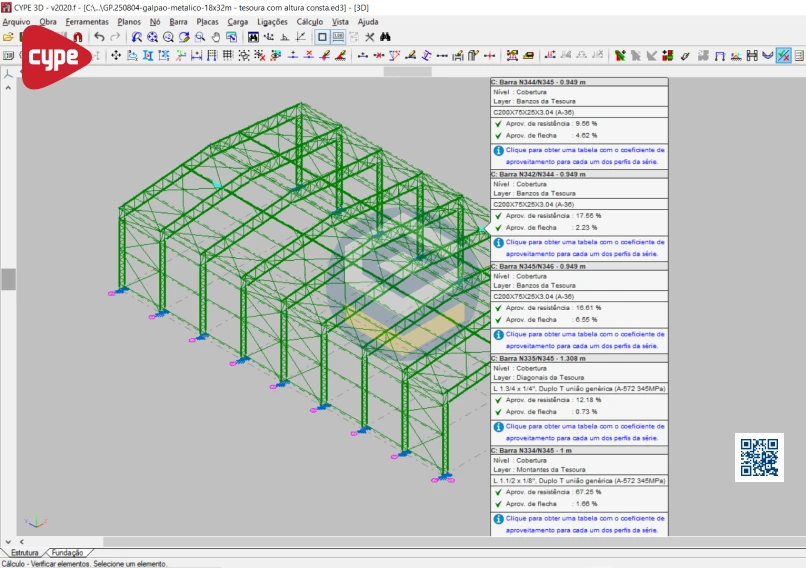Open the Ligações menu
This screenshot has height=568, width=806.
coord(272,21)
